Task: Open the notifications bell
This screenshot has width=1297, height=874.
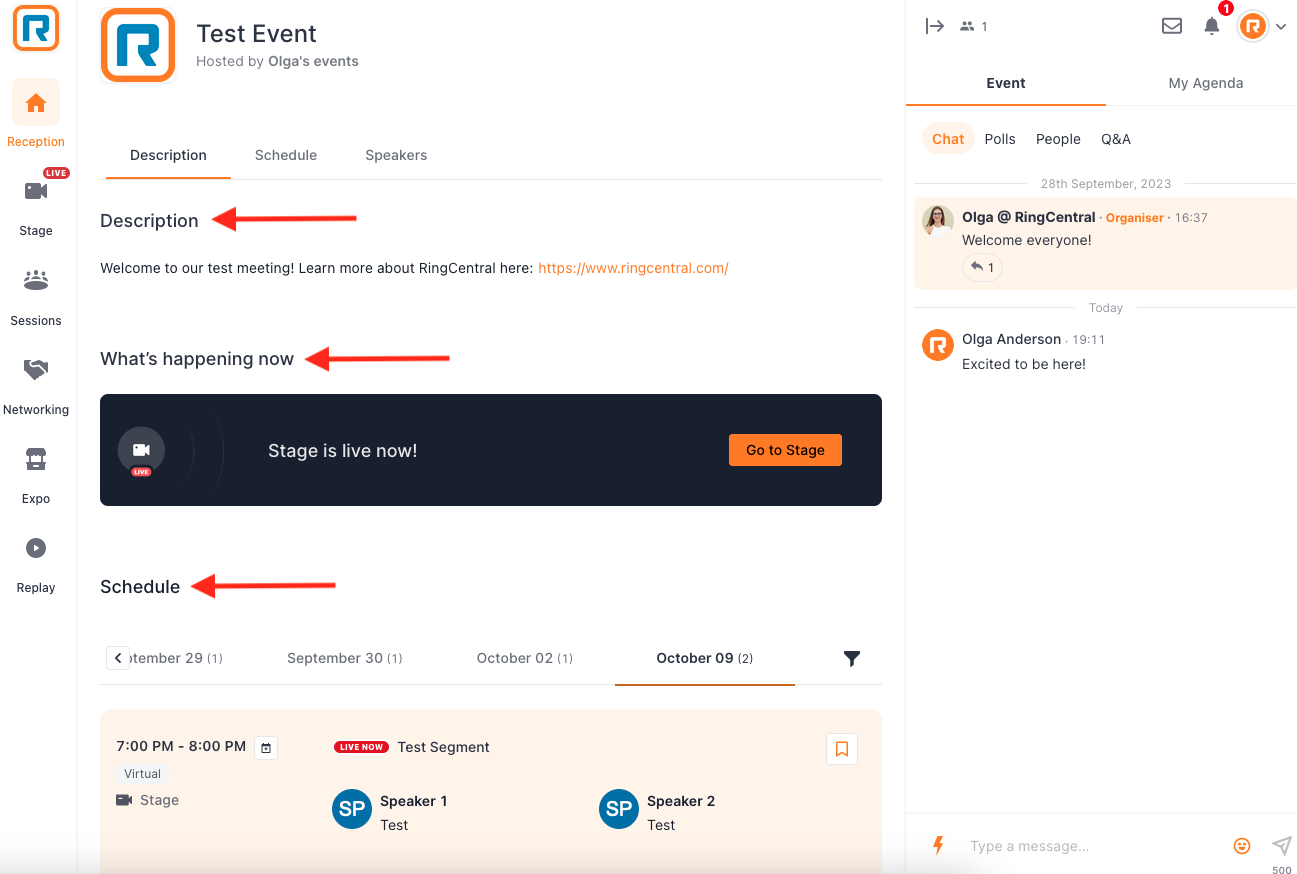Action: pos(1212,26)
